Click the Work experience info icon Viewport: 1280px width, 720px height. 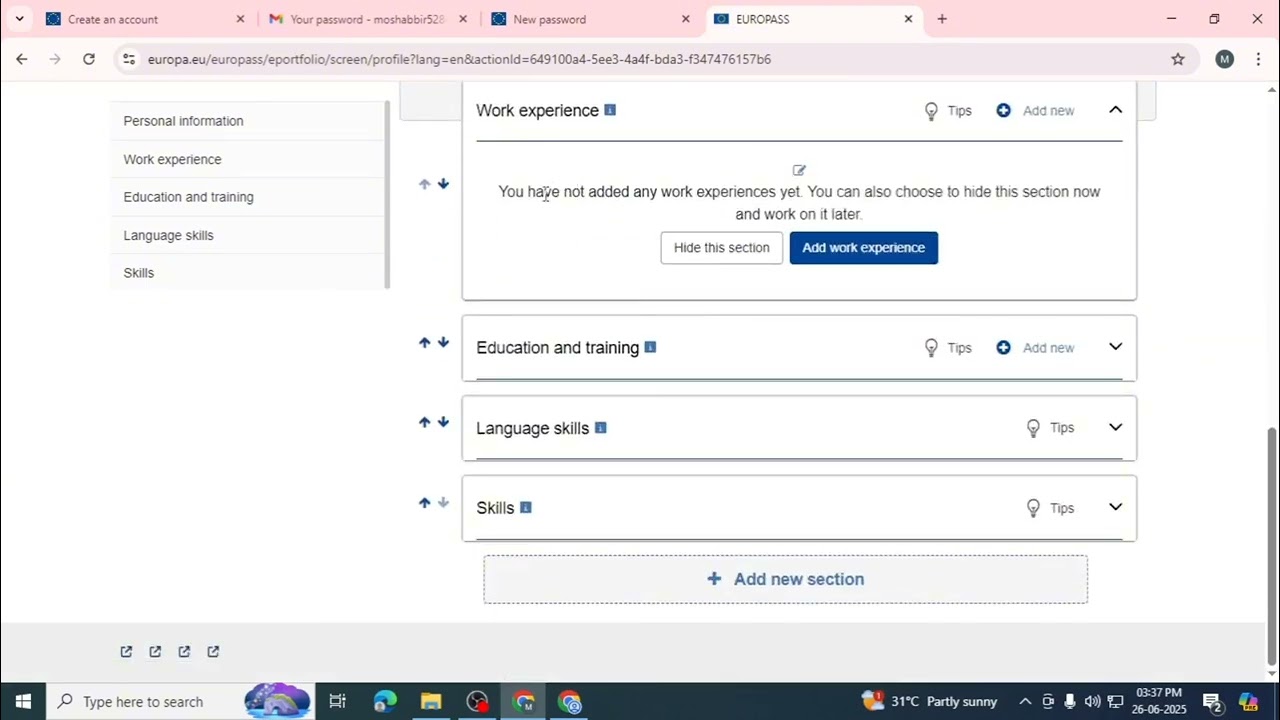tap(610, 110)
